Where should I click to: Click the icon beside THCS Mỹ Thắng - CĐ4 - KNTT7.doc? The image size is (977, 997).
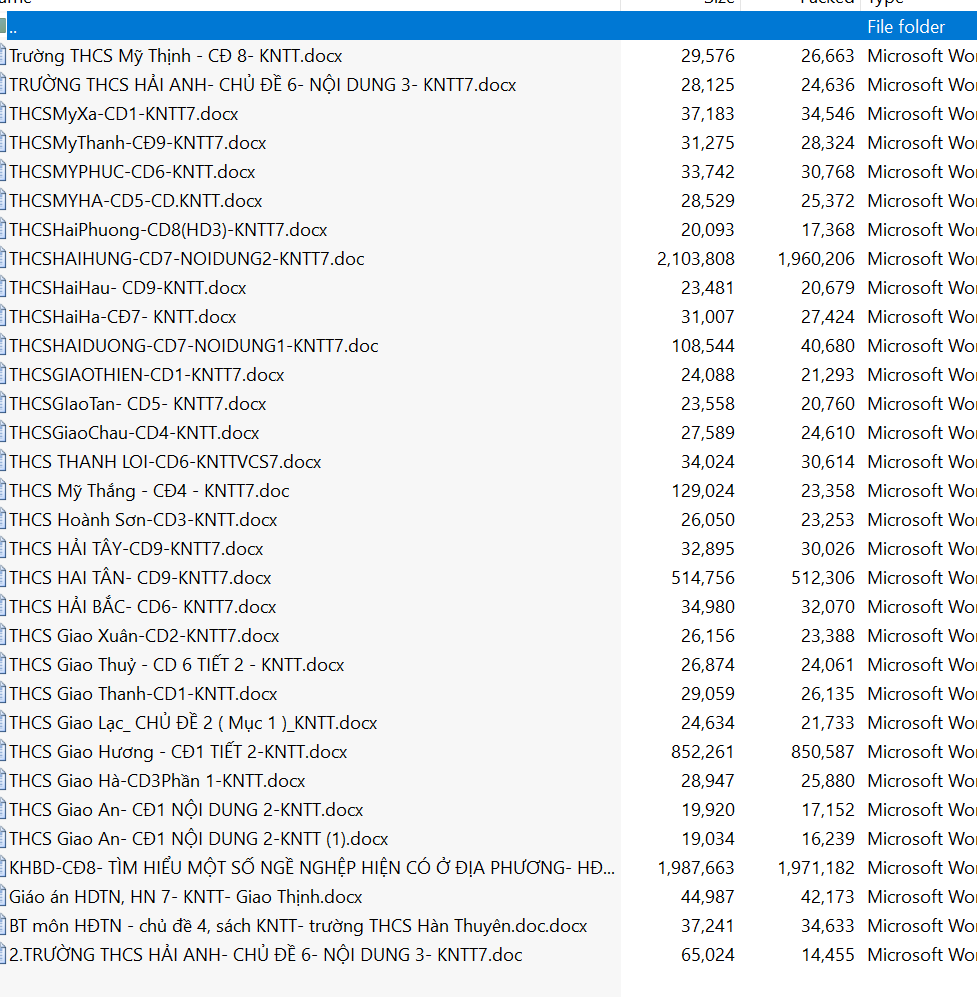[3, 491]
